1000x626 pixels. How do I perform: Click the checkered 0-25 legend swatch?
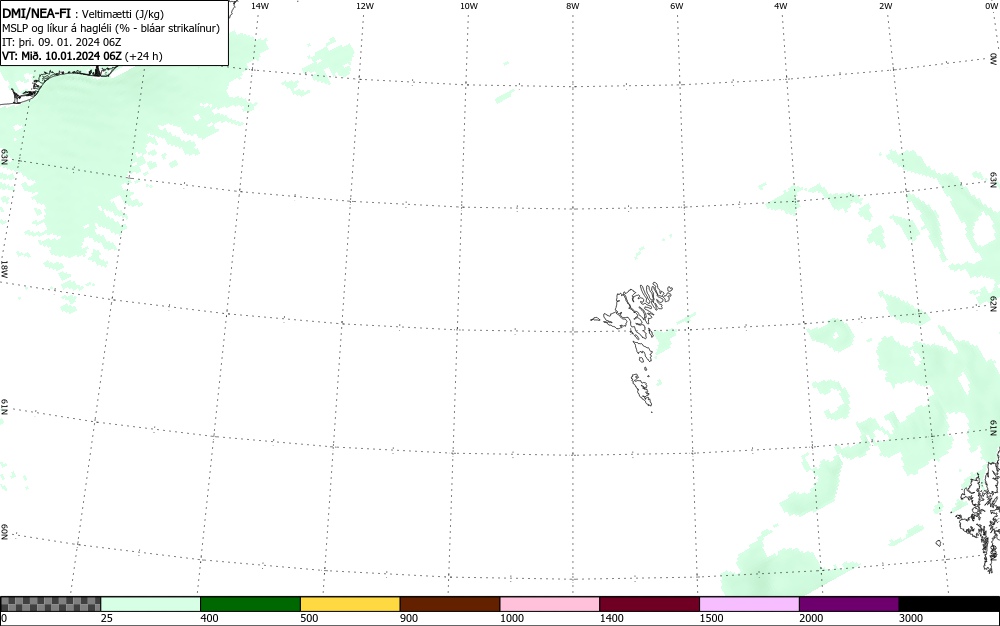click(x=50, y=604)
